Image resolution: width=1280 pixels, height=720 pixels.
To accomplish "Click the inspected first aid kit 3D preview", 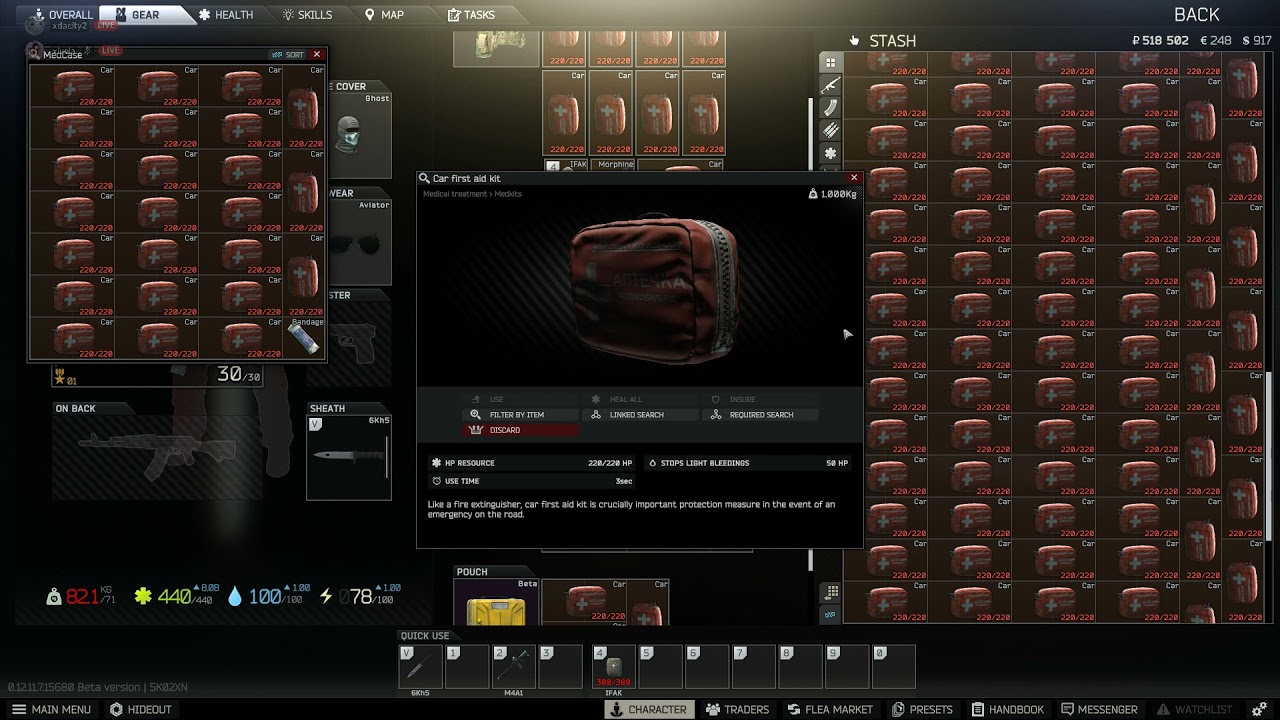I will click(654, 288).
